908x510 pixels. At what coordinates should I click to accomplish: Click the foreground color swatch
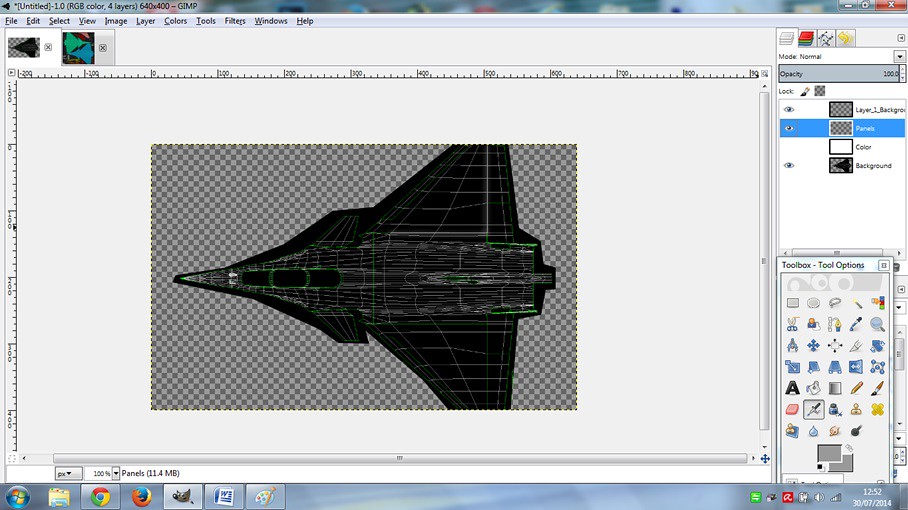[x=829, y=453]
